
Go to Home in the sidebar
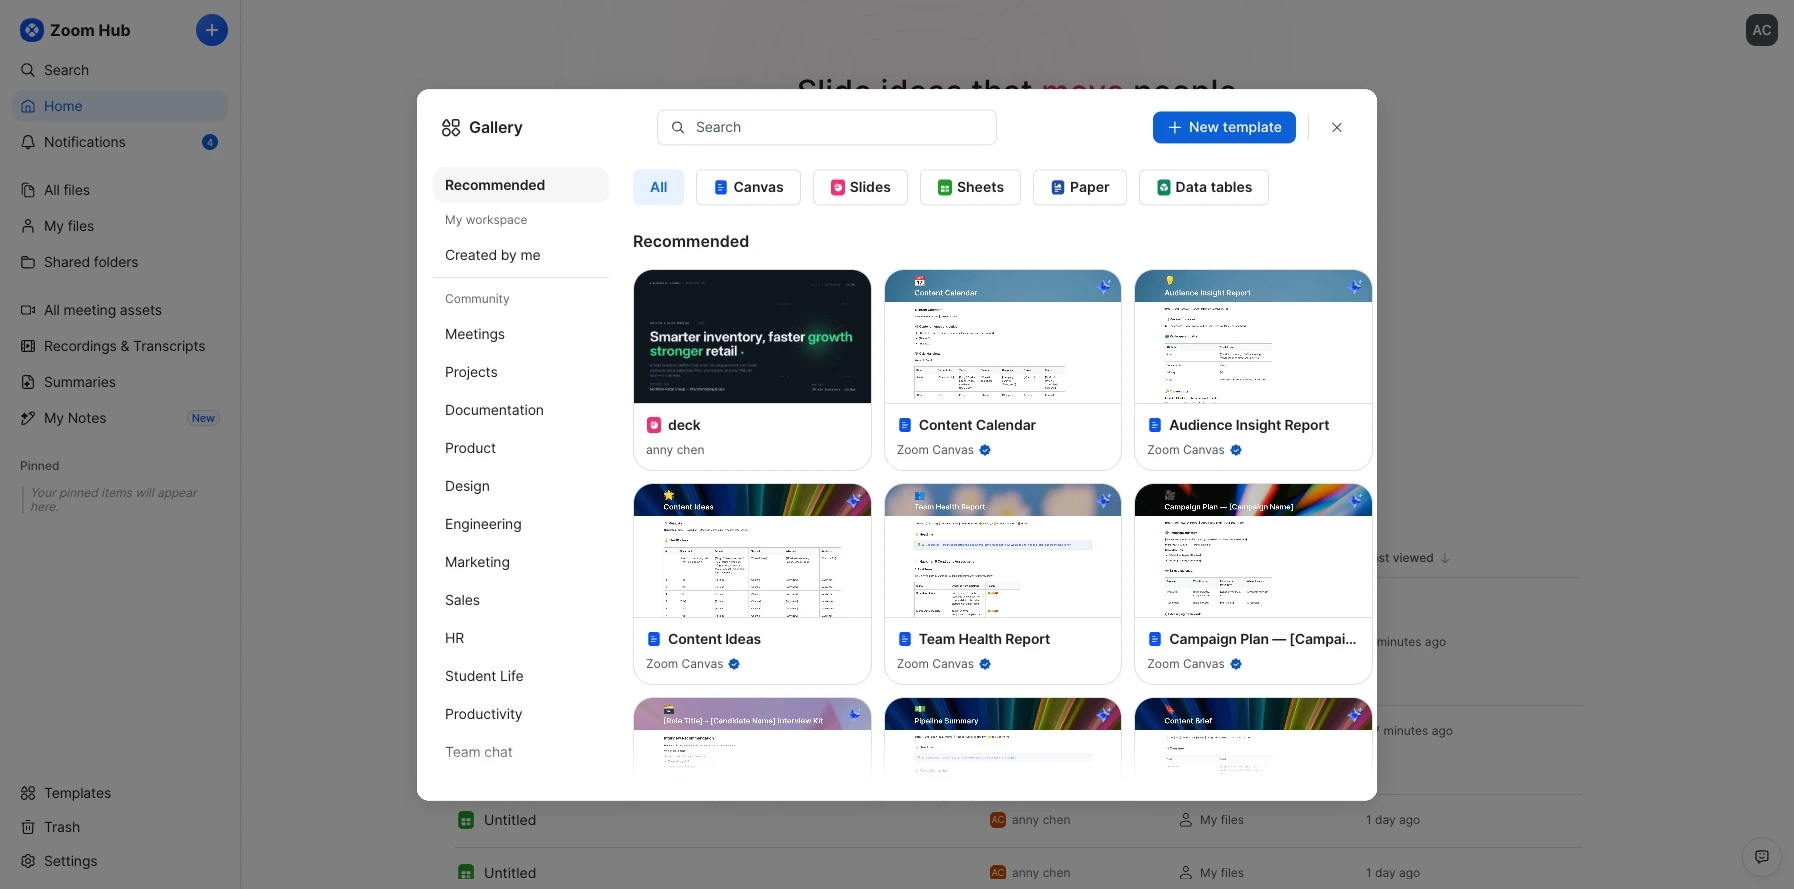[120, 106]
